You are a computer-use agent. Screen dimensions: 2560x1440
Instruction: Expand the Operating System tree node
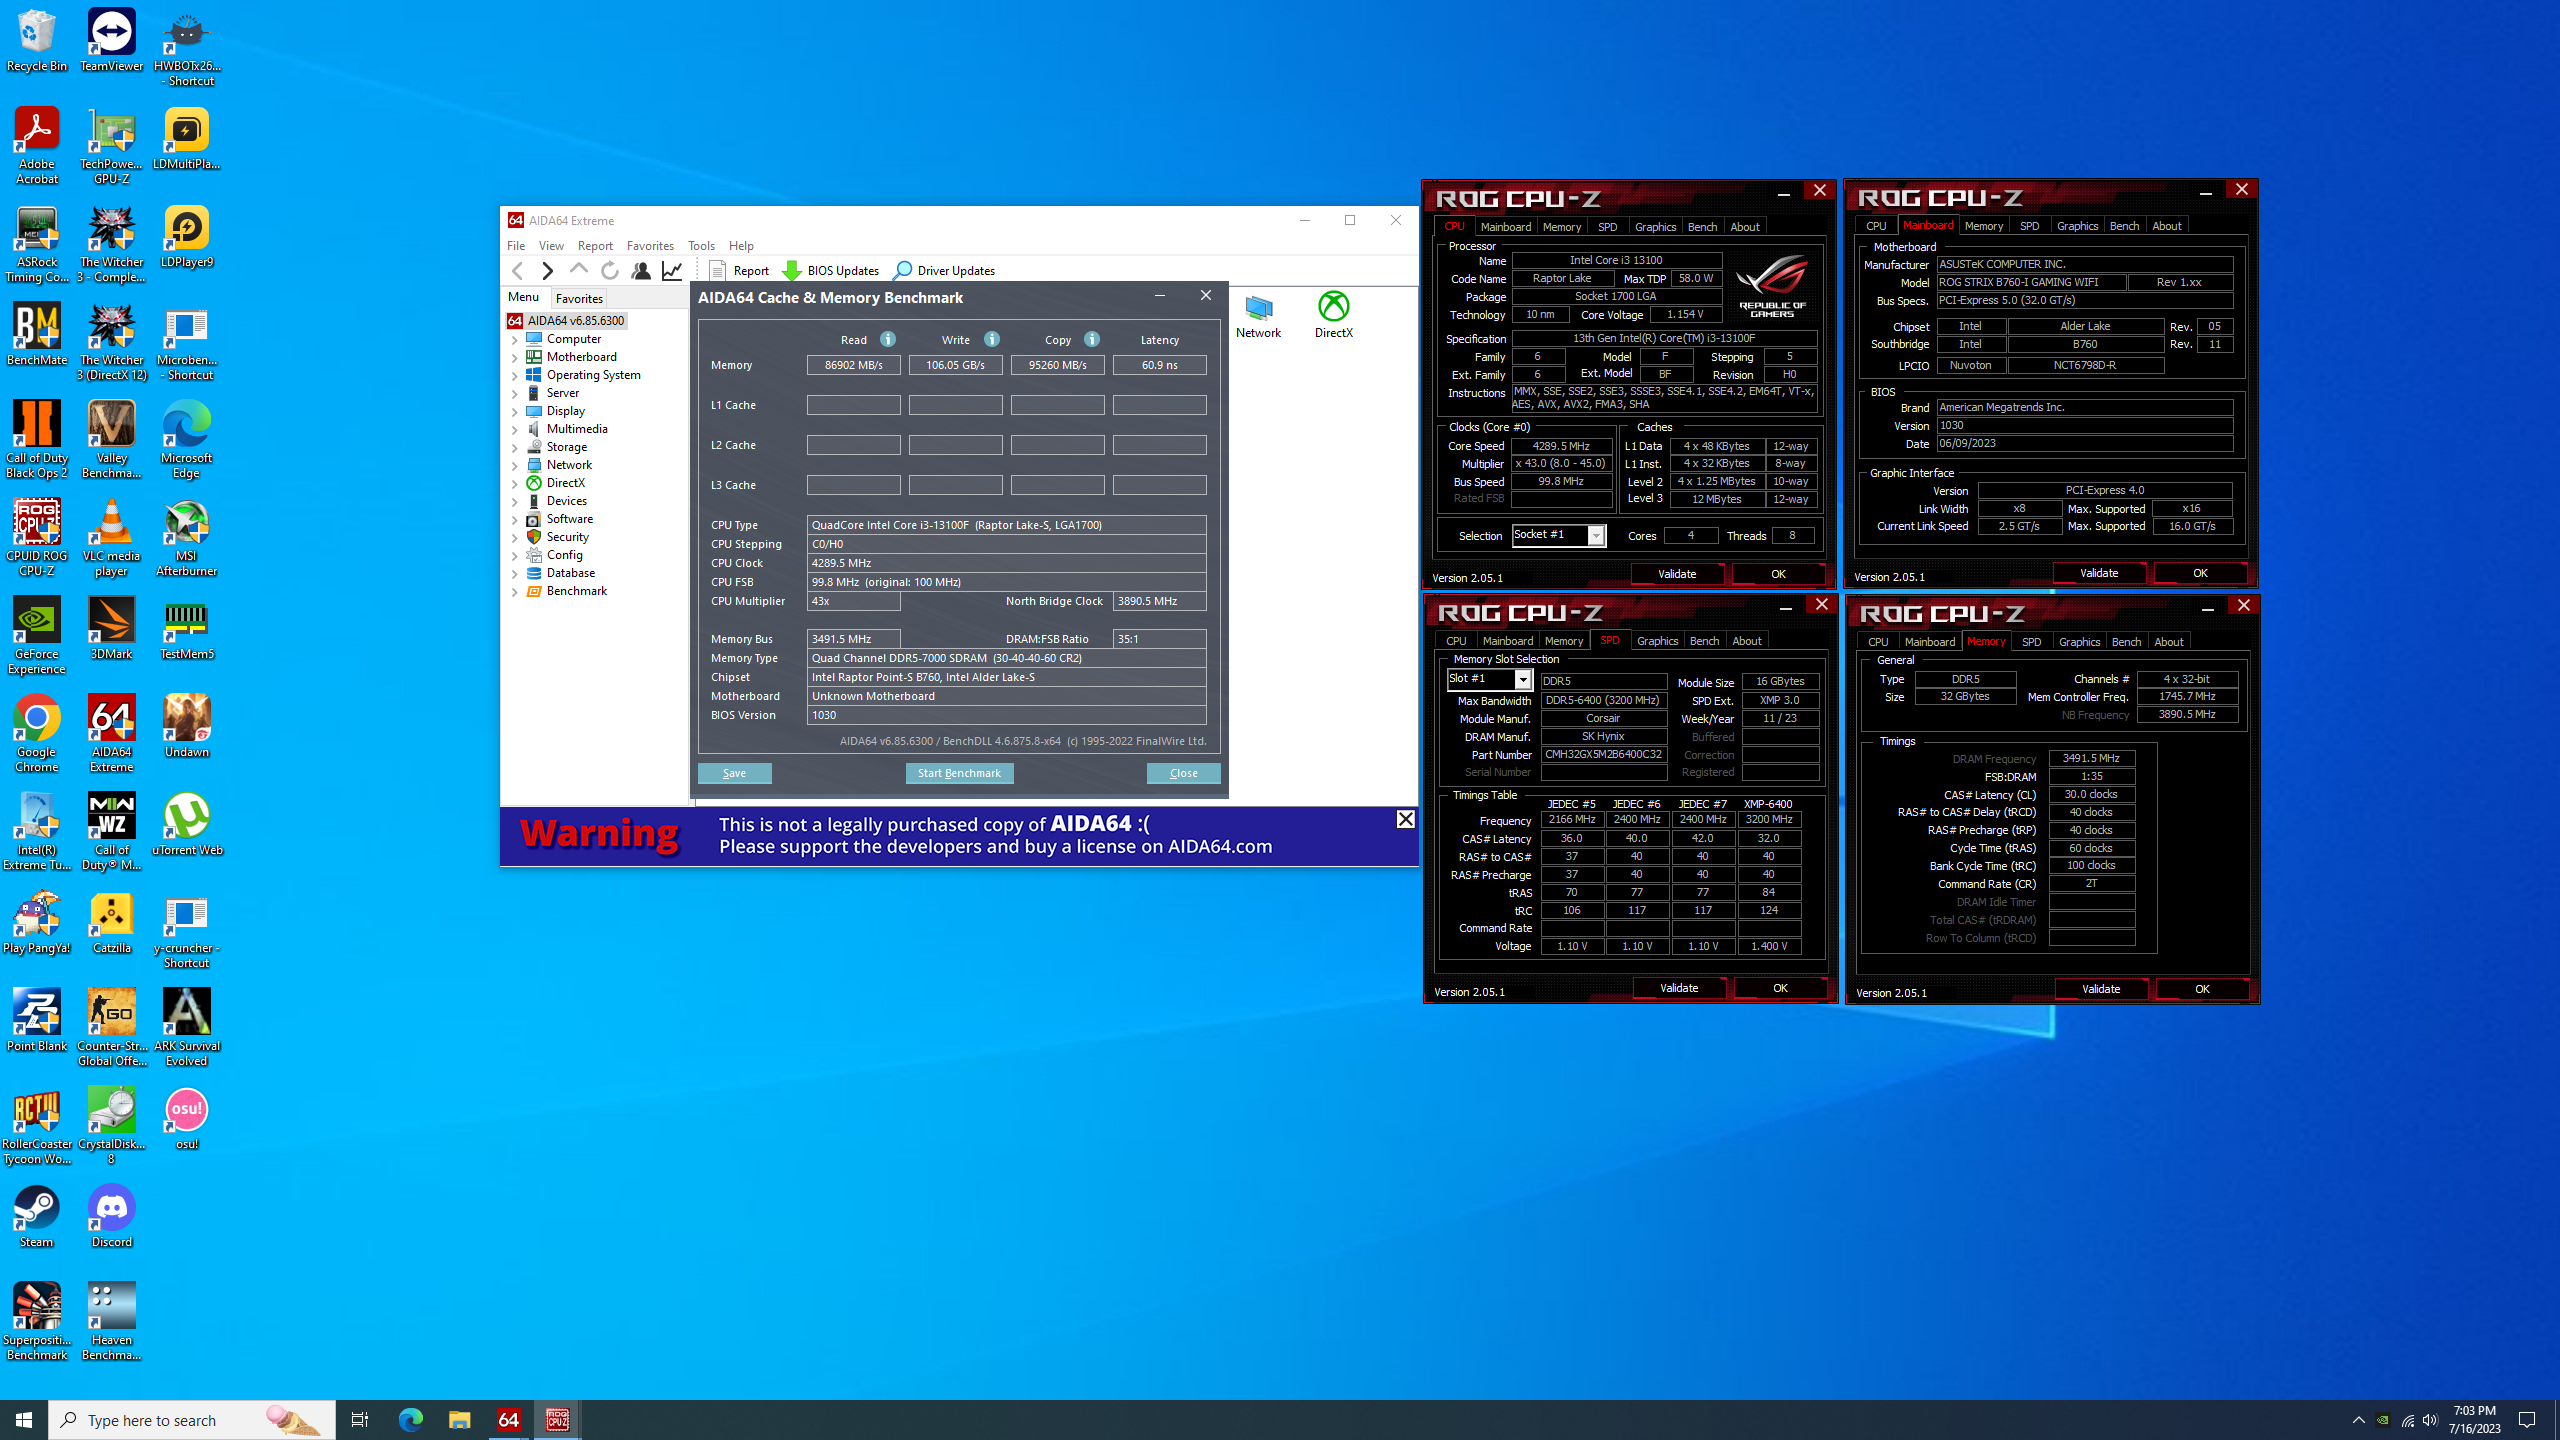515,376
